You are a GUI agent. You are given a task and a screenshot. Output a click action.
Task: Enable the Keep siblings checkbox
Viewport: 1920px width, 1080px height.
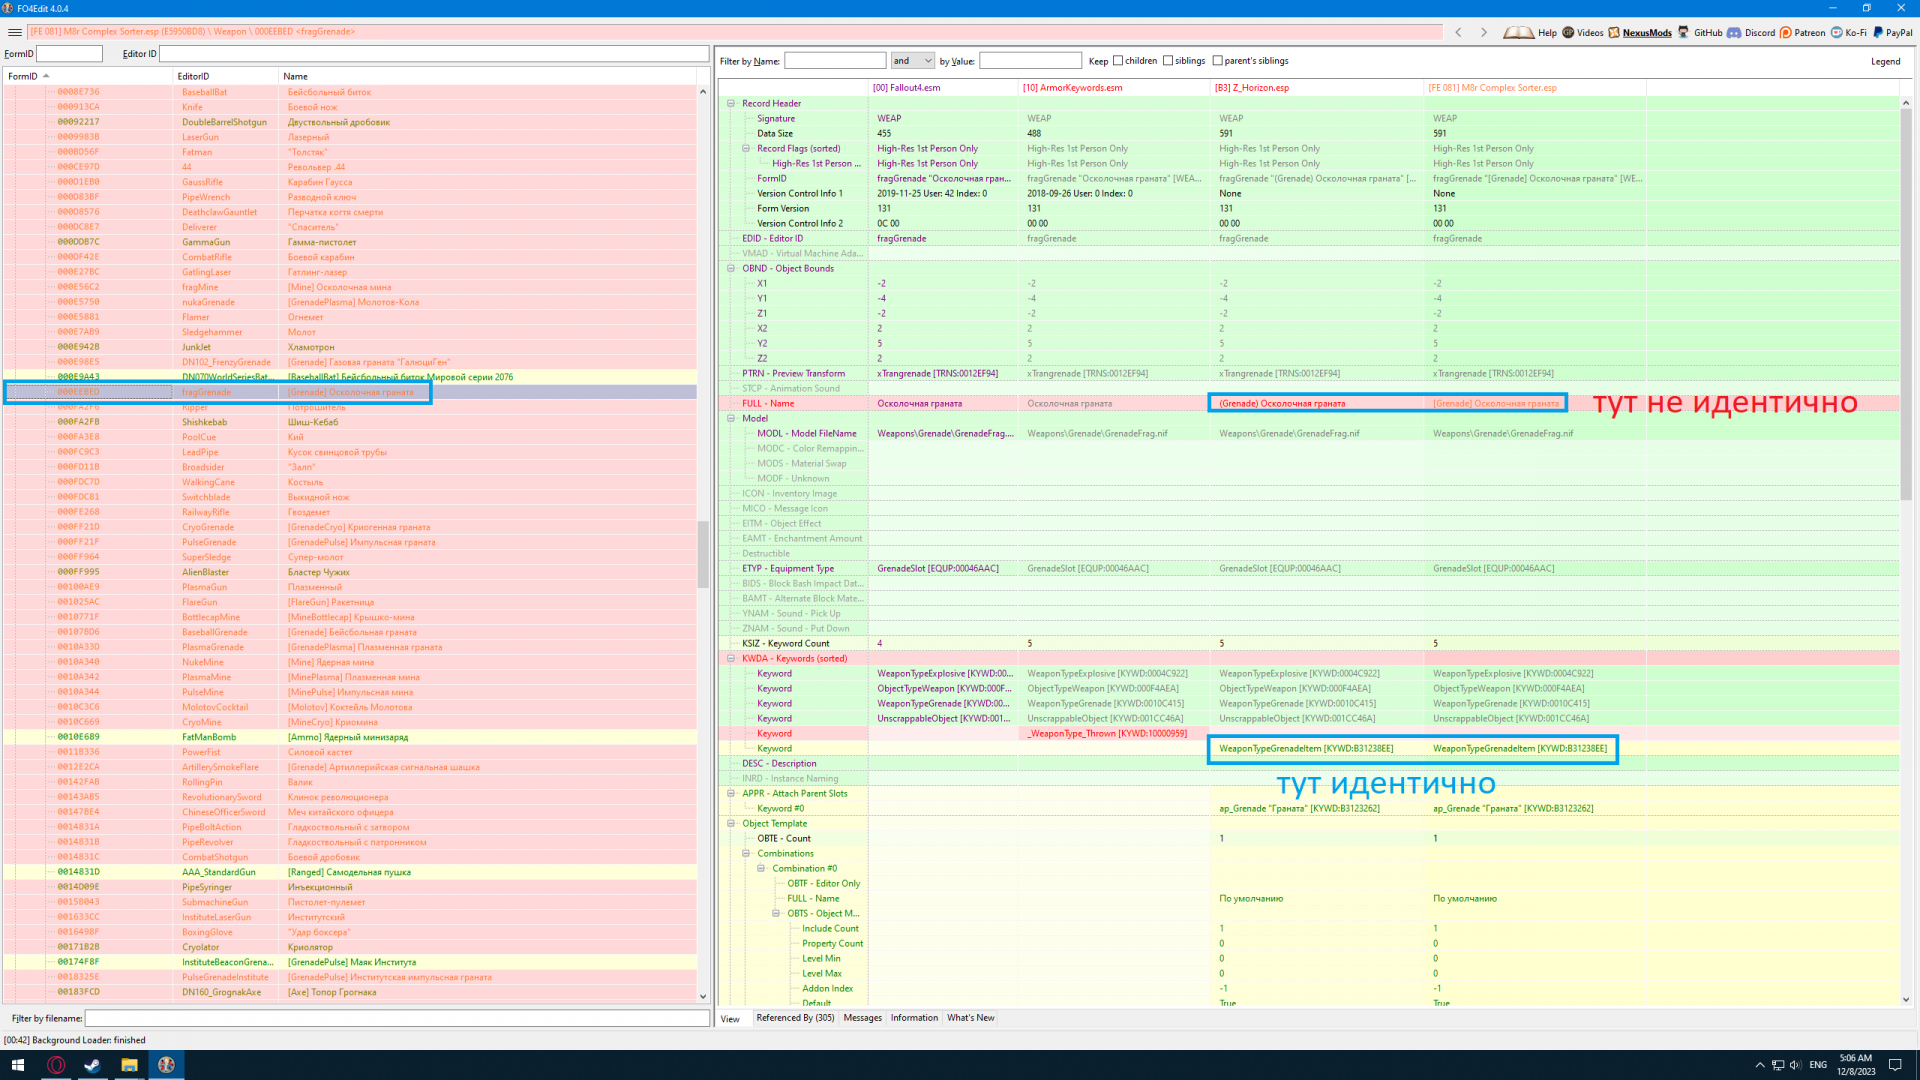point(1168,61)
